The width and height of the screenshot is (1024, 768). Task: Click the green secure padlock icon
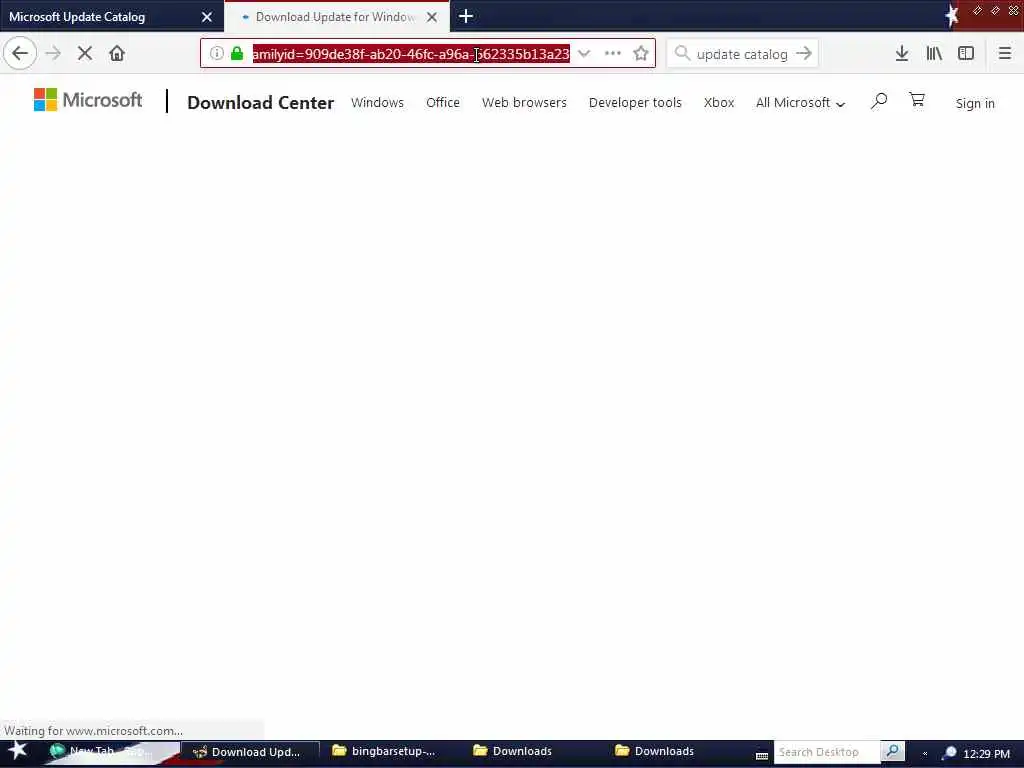(x=237, y=54)
